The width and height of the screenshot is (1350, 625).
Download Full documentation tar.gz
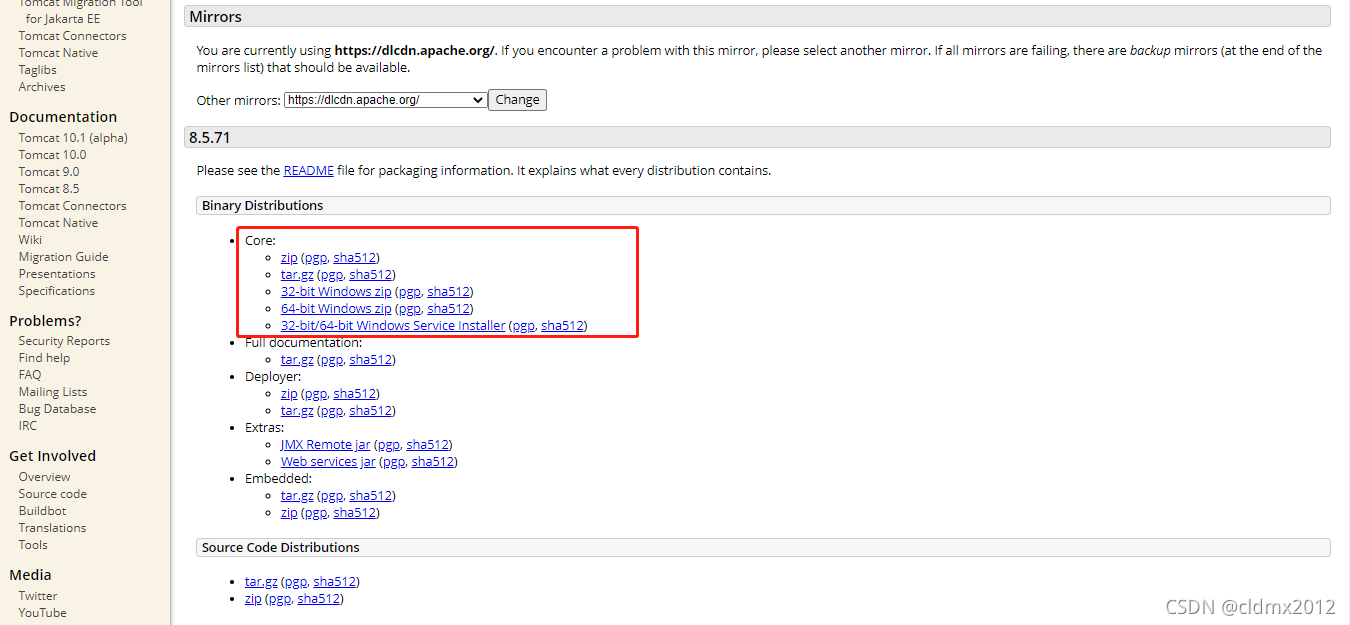pos(297,360)
